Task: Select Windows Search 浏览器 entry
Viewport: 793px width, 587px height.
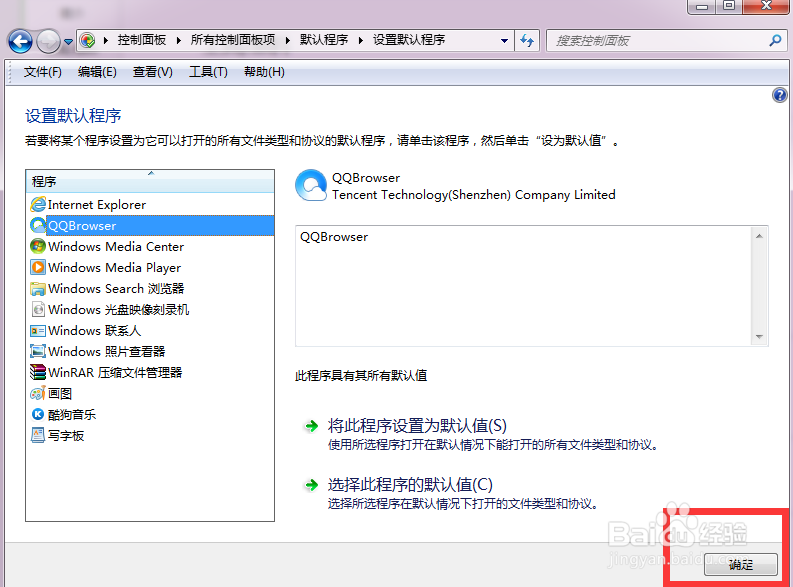Action: pos(150,289)
